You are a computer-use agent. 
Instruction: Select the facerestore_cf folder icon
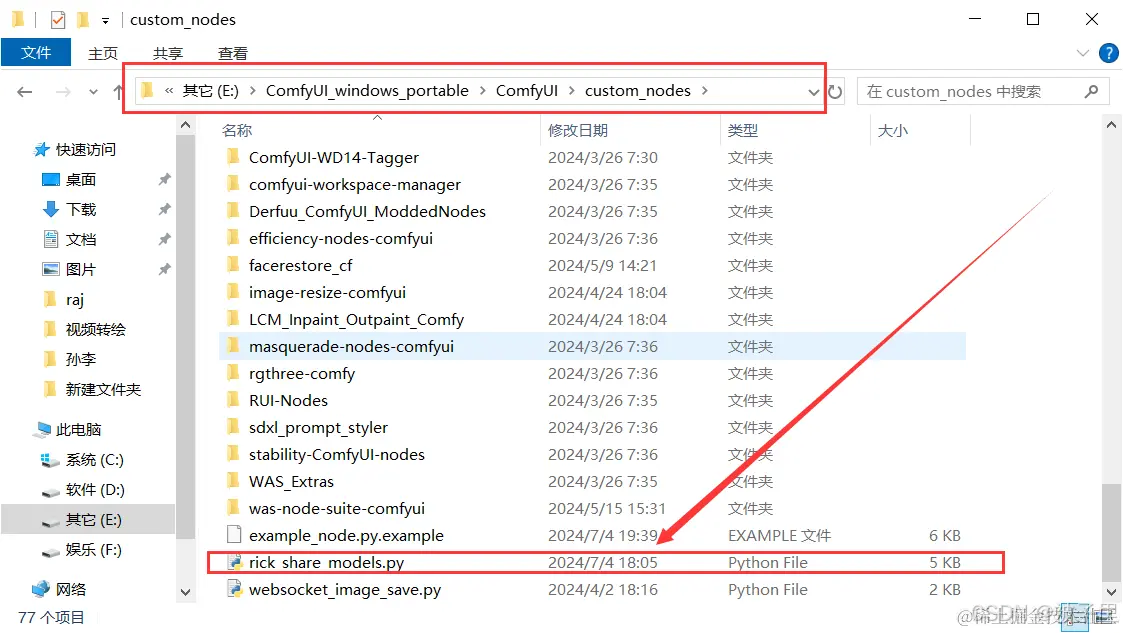click(233, 265)
